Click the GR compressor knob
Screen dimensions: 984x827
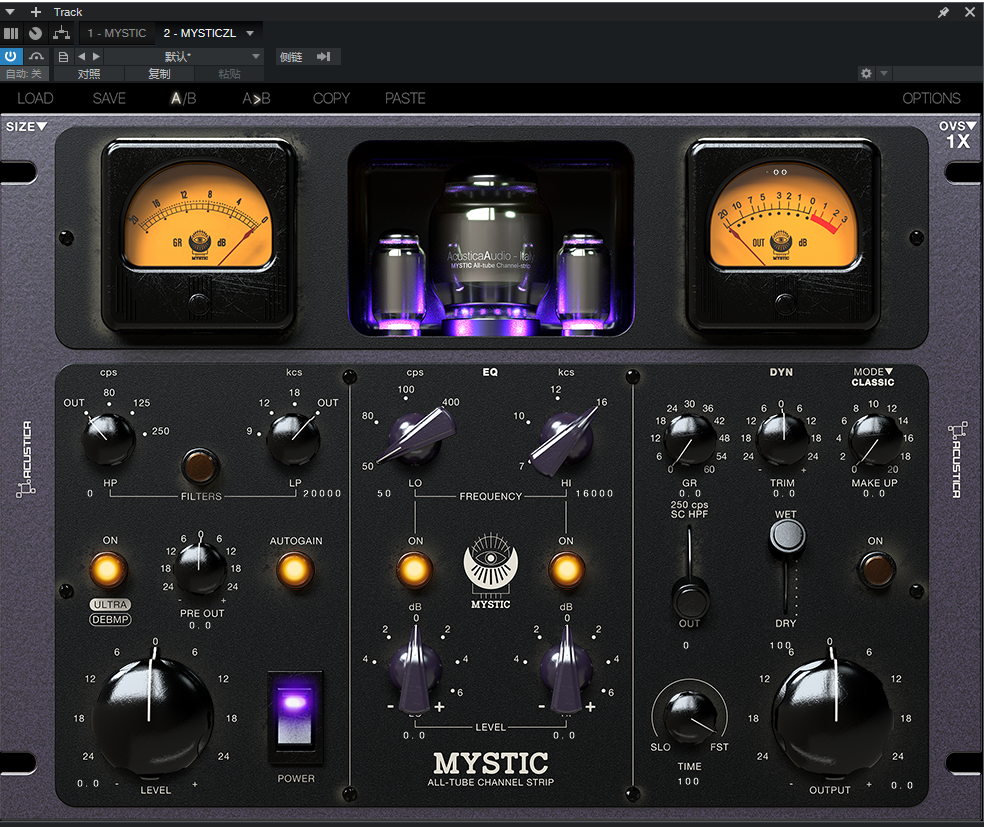pyautogui.click(x=690, y=439)
